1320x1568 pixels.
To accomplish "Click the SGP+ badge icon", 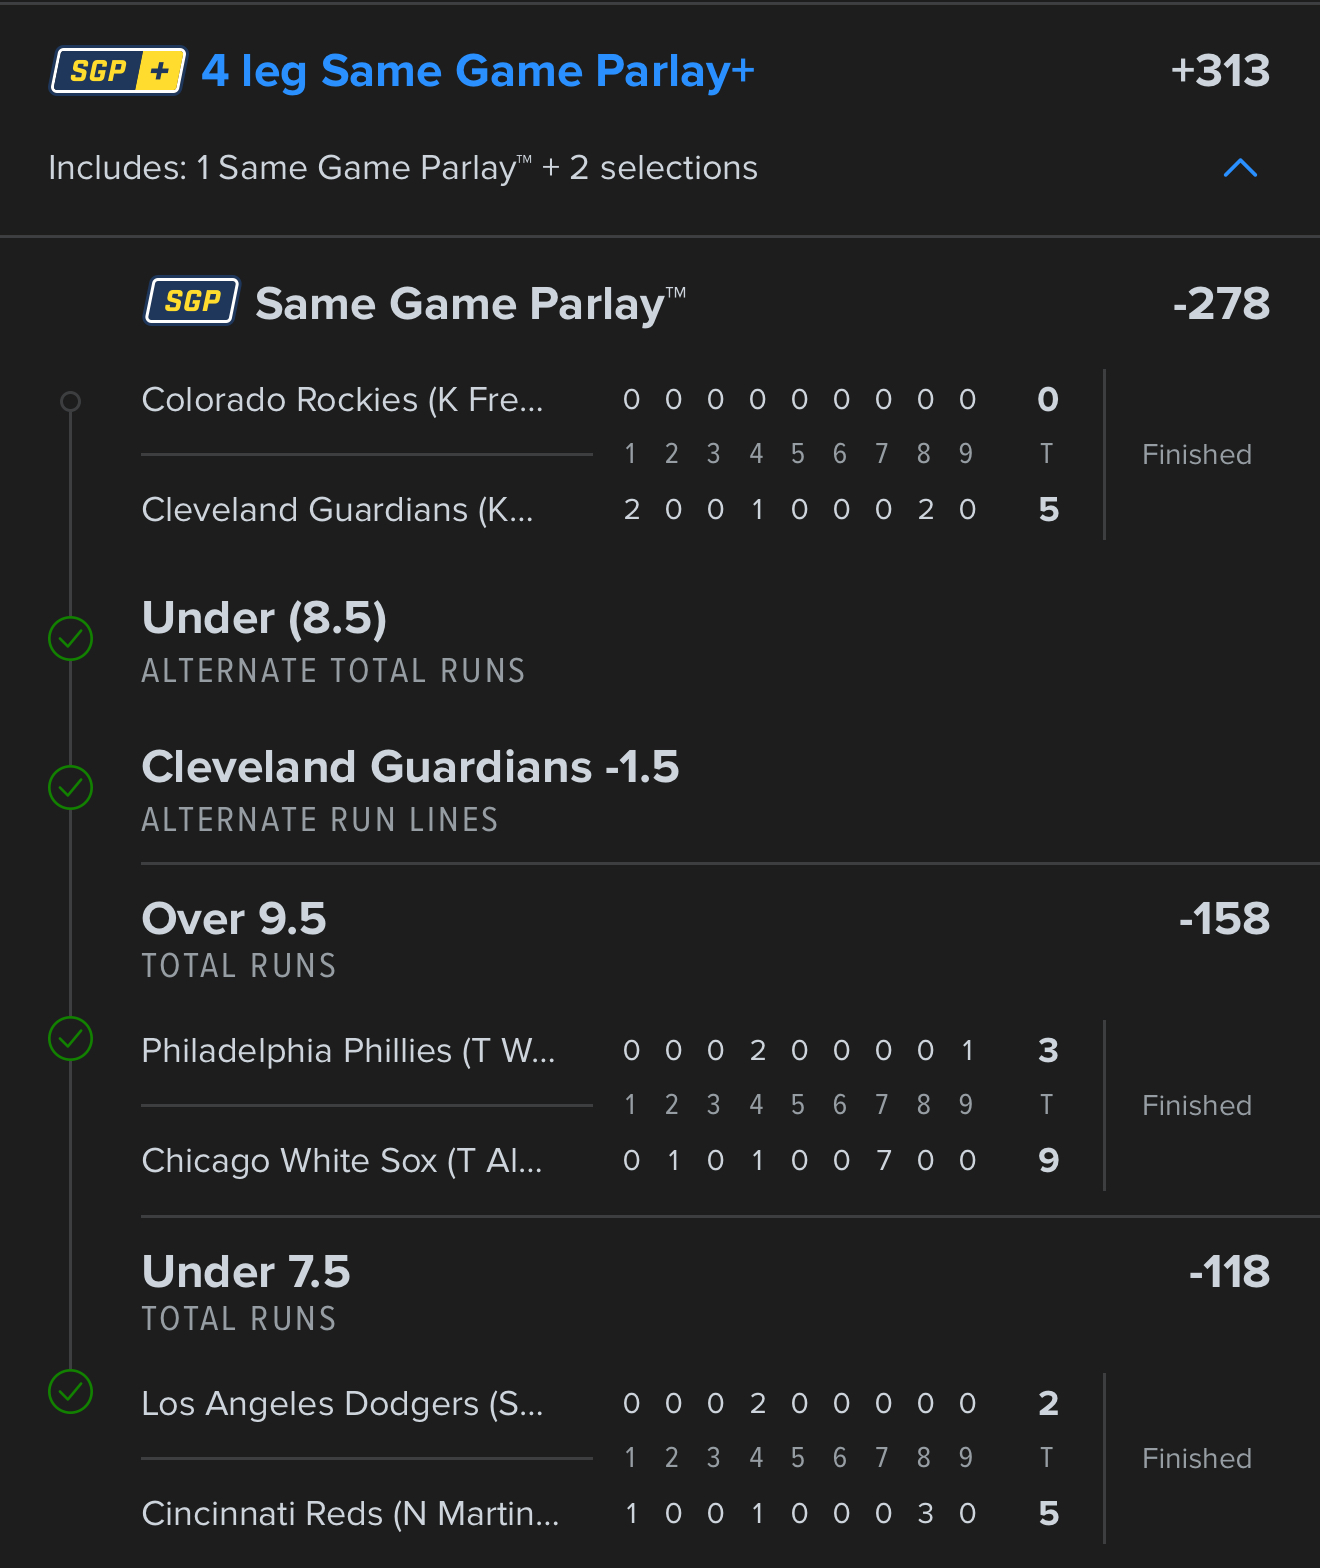I will tap(118, 71).
